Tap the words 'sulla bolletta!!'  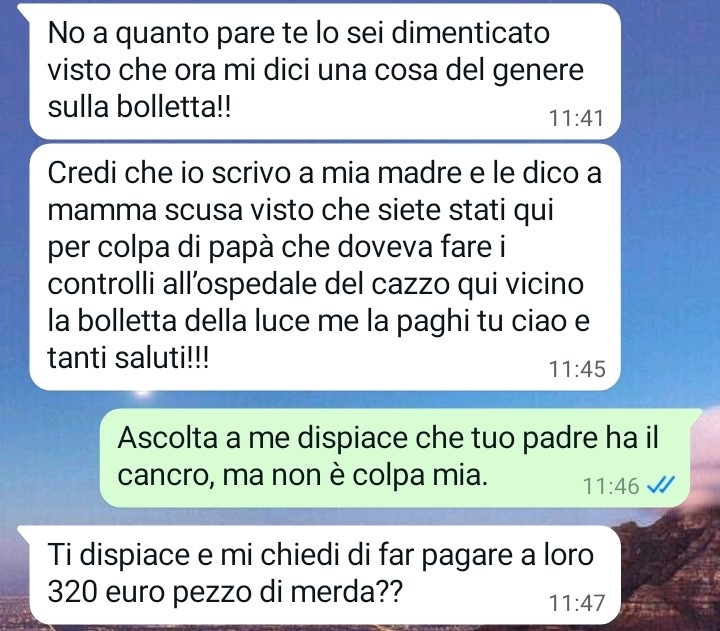click(x=140, y=107)
